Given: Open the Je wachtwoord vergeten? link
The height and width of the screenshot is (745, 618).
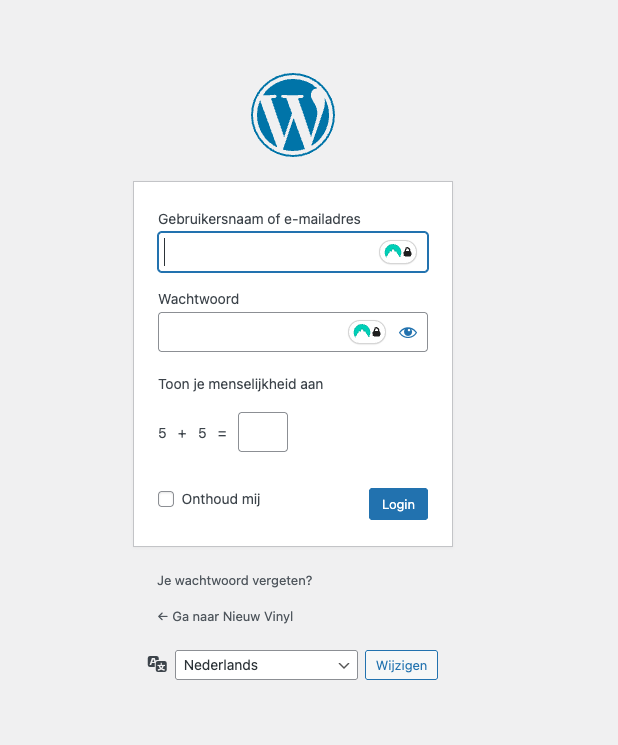Looking at the screenshot, I should pyautogui.click(x=235, y=580).
